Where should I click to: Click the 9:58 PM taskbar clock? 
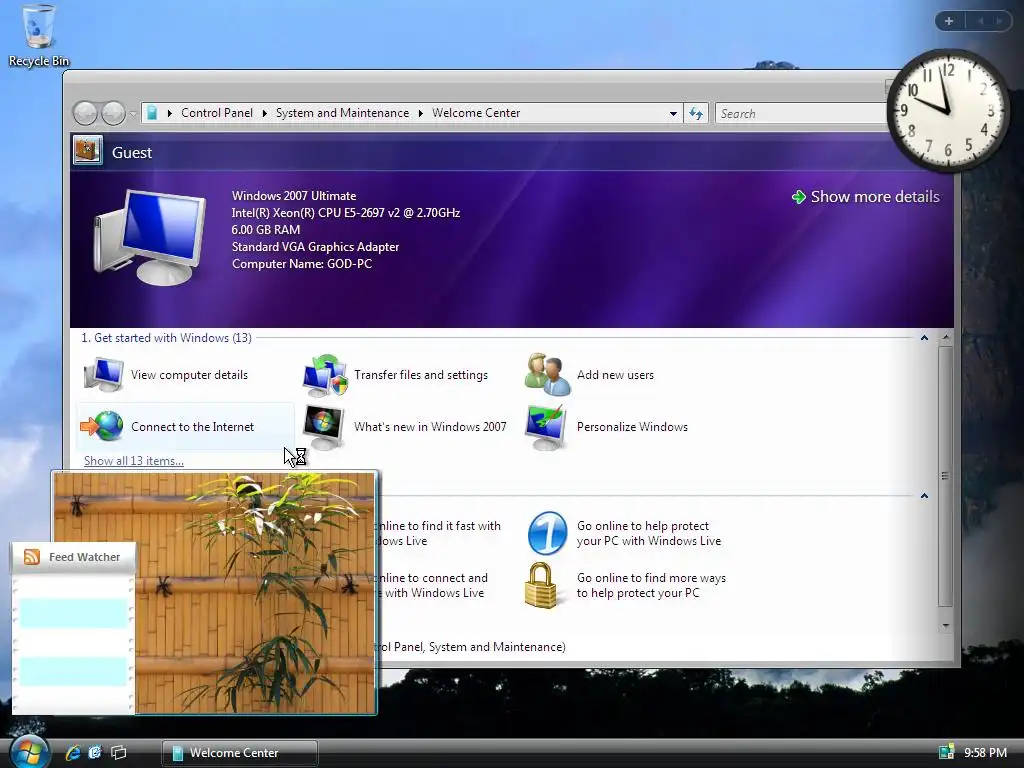pyautogui.click(x=985, y=753)
